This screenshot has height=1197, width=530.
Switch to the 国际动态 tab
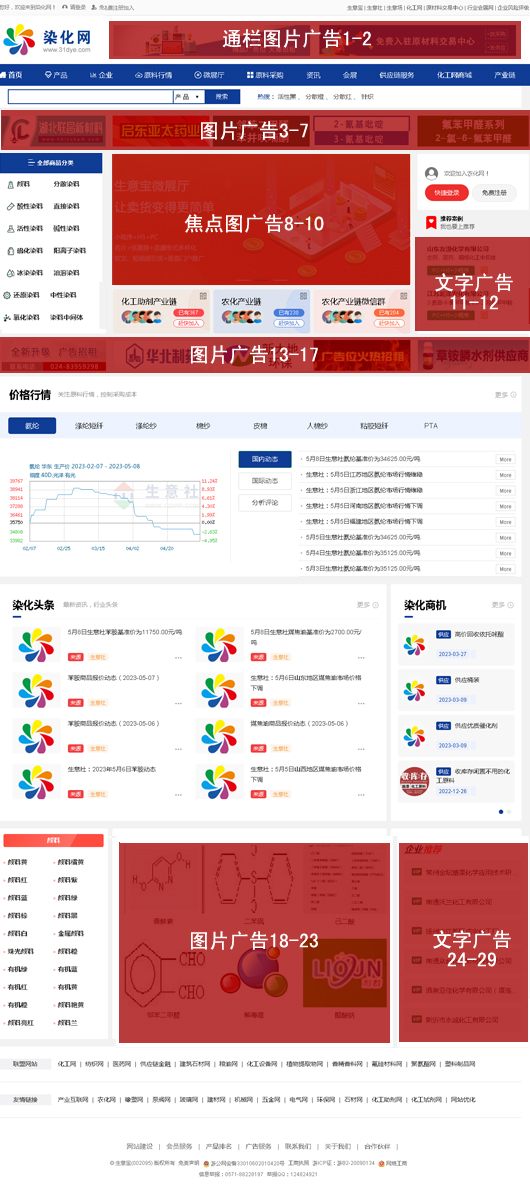pos(265,481)
